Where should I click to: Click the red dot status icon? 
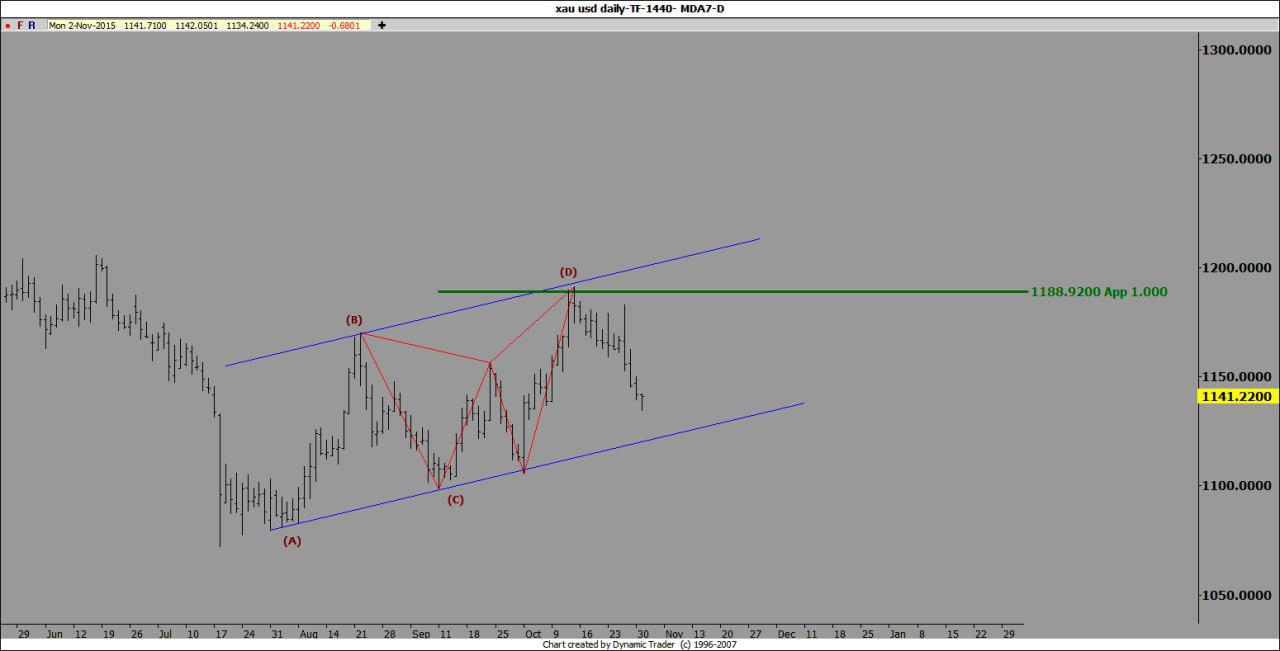click(x=7, y=25)
